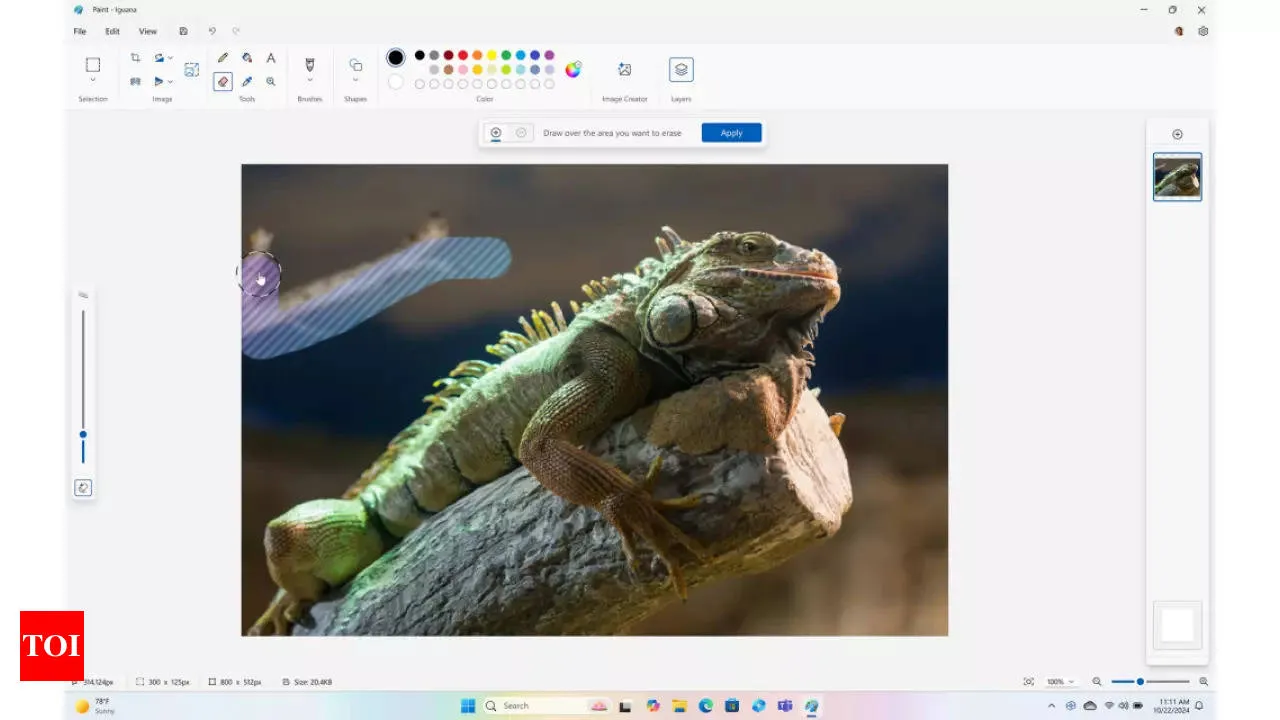Open the File menu
The height and width of the screenshot is (720, 1280).
pos(80,31)
